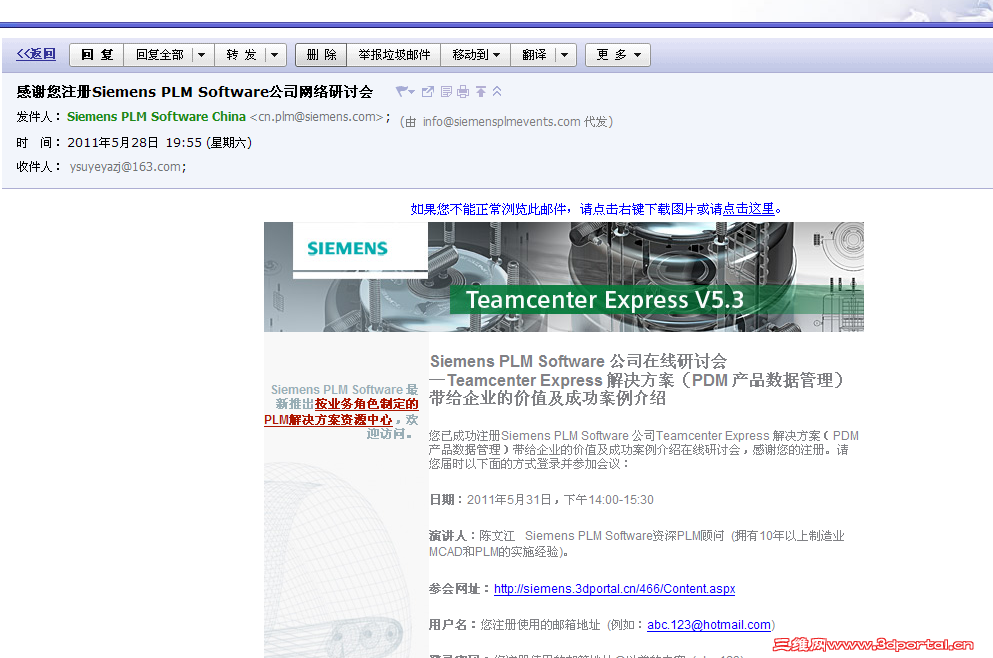This screenshot has width=993, height=658.
Task: Expand the translate dropdown arrow
Action: (564, 55)
